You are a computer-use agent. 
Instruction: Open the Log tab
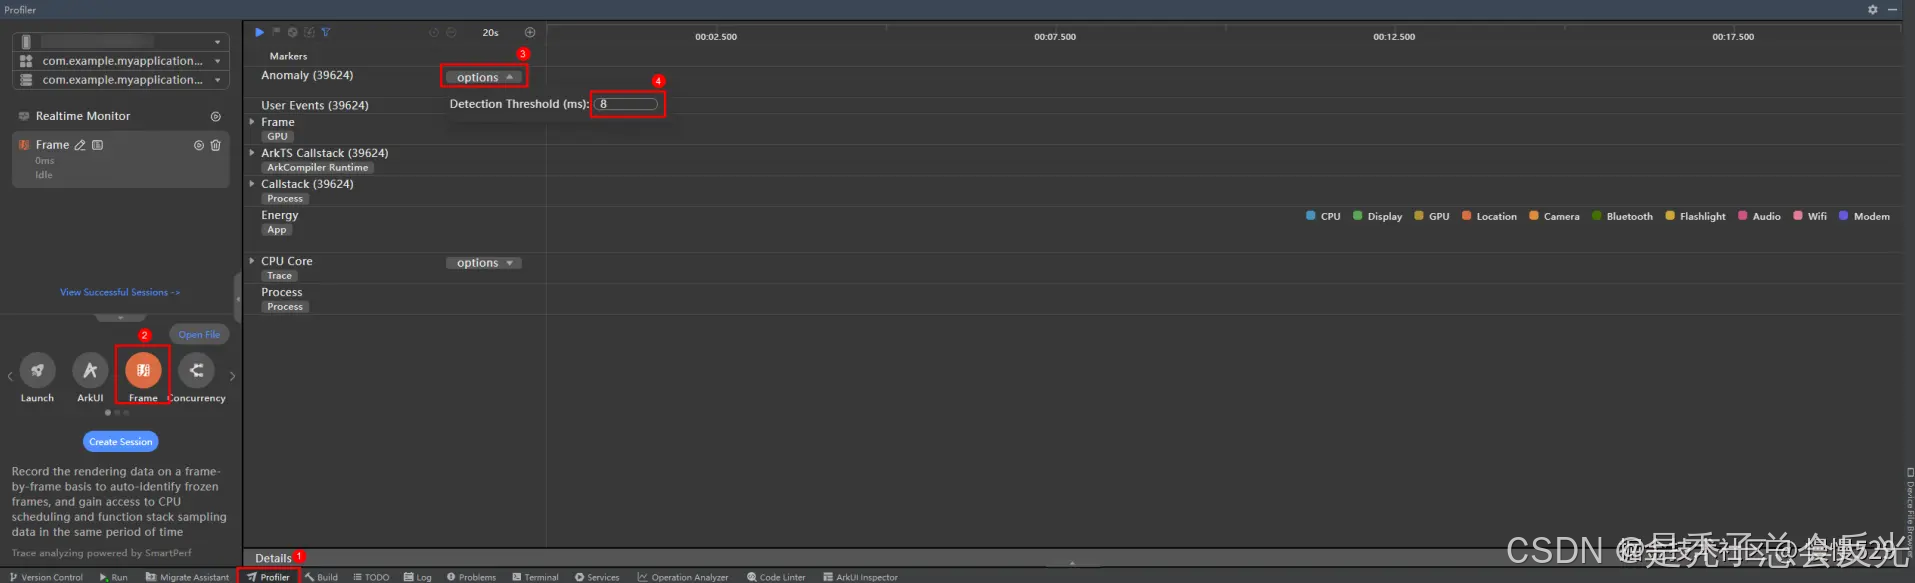coord(418,577)
